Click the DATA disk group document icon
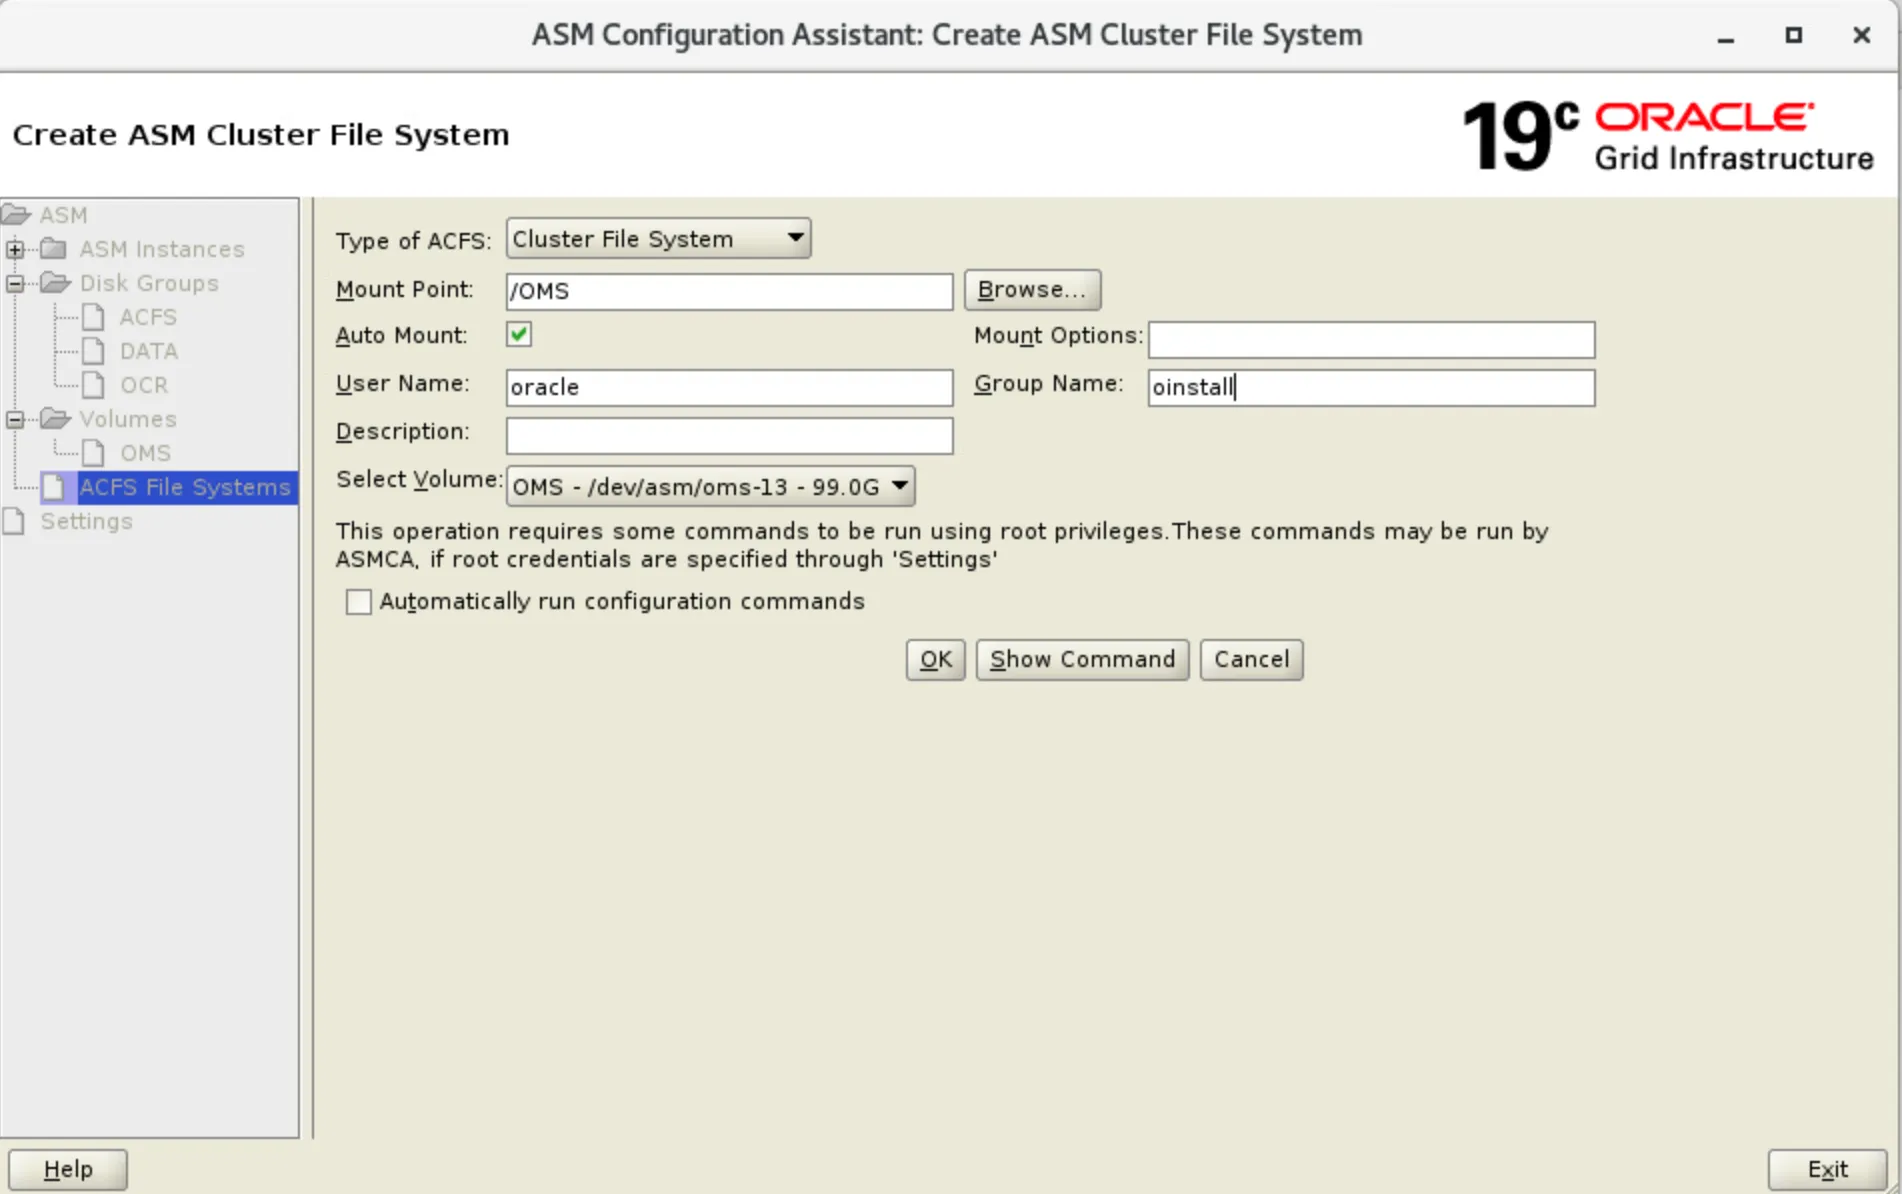This screenshot has height=1194, width=1902. (x=93, y=351)
